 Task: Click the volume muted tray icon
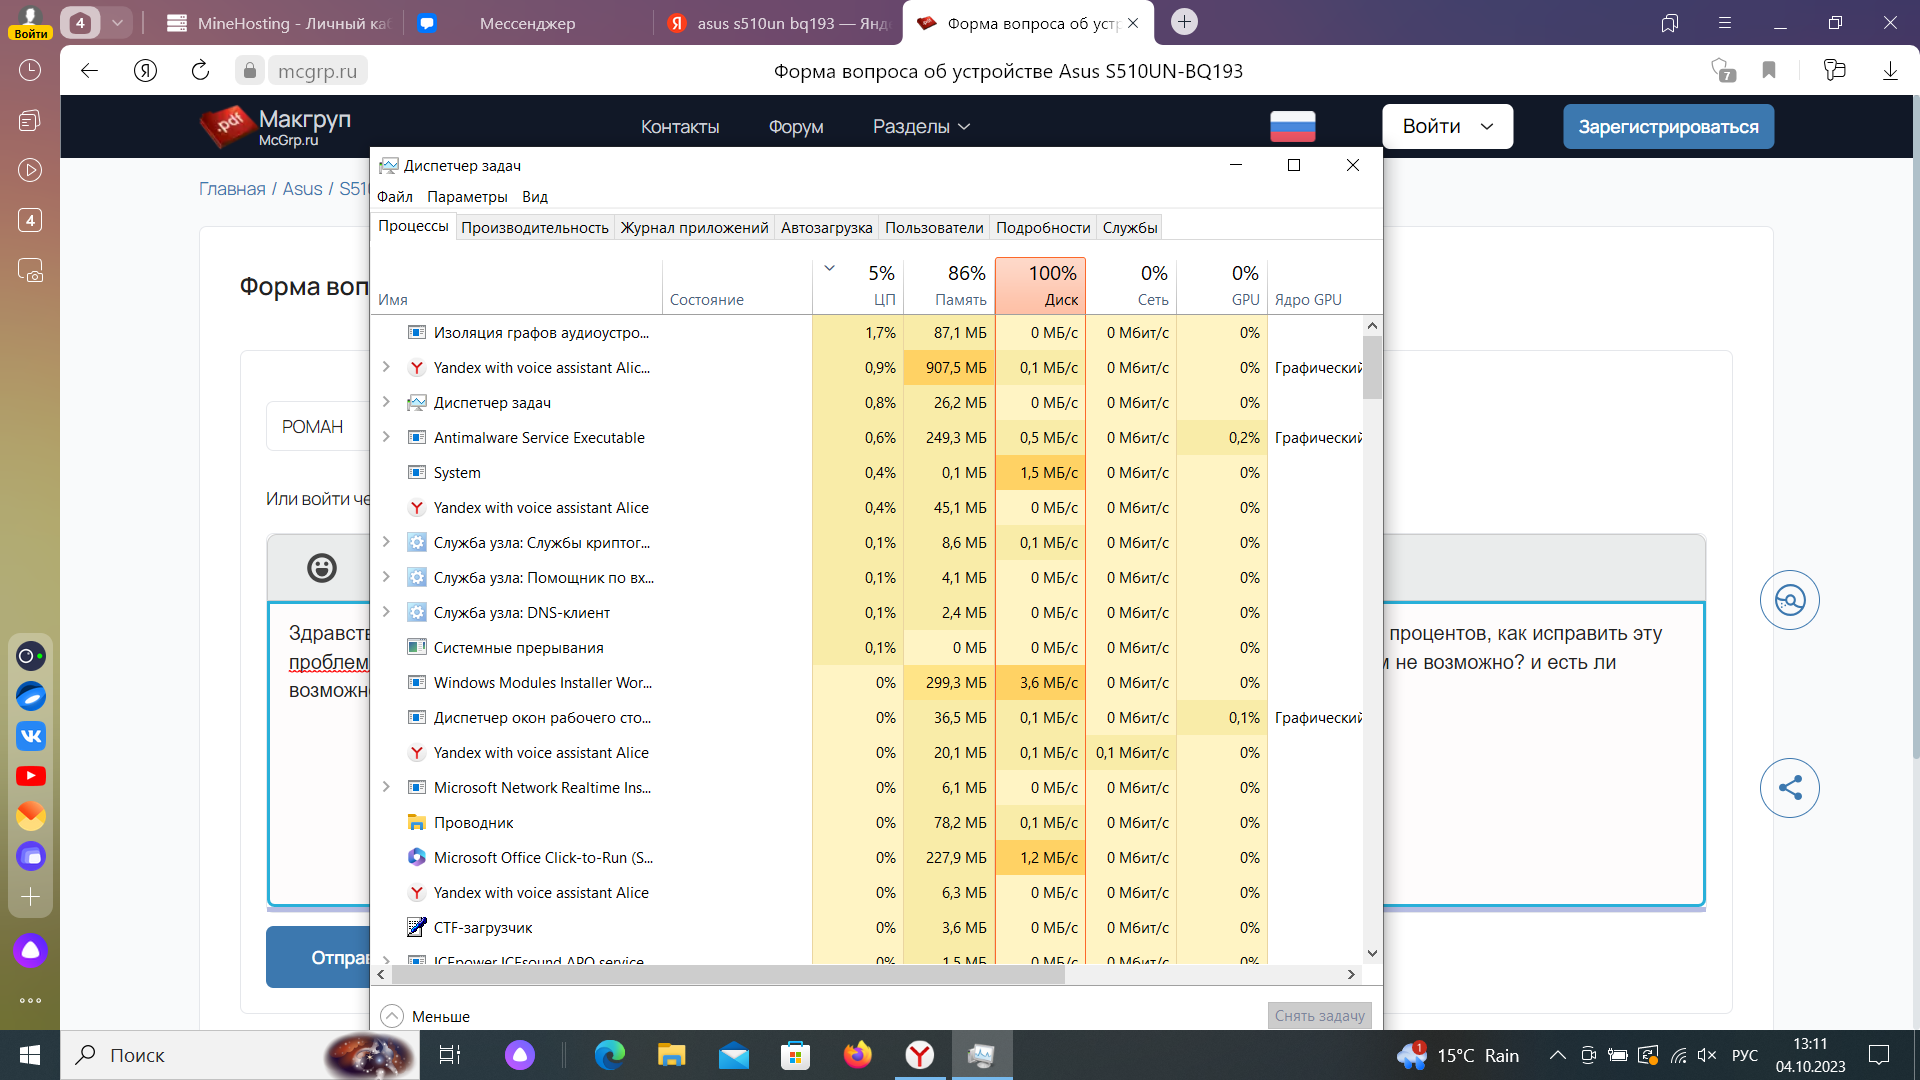1707,1055
